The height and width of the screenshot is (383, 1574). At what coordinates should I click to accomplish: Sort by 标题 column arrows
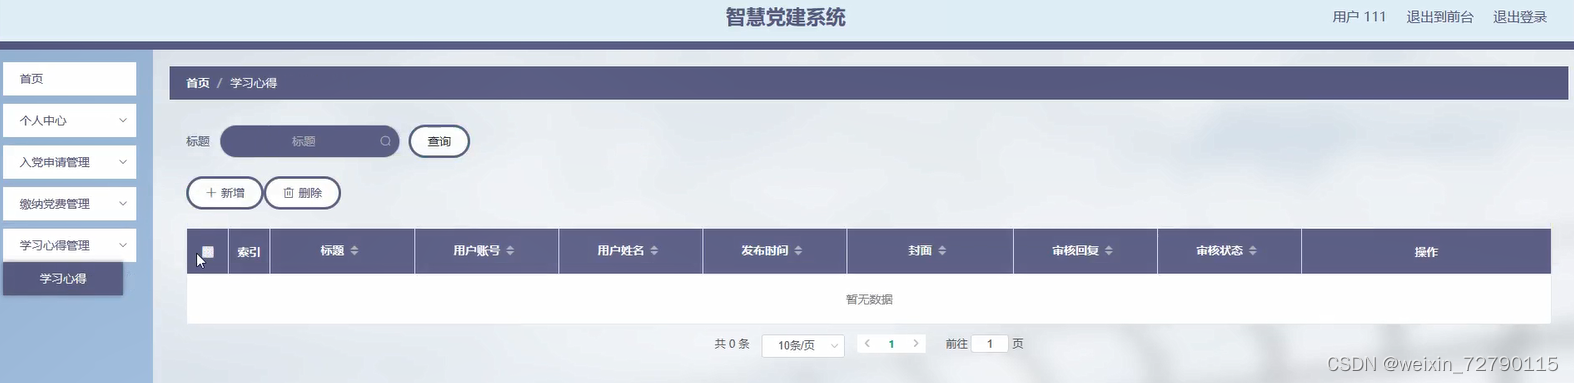pyautogui.click(x=354, y=251)
